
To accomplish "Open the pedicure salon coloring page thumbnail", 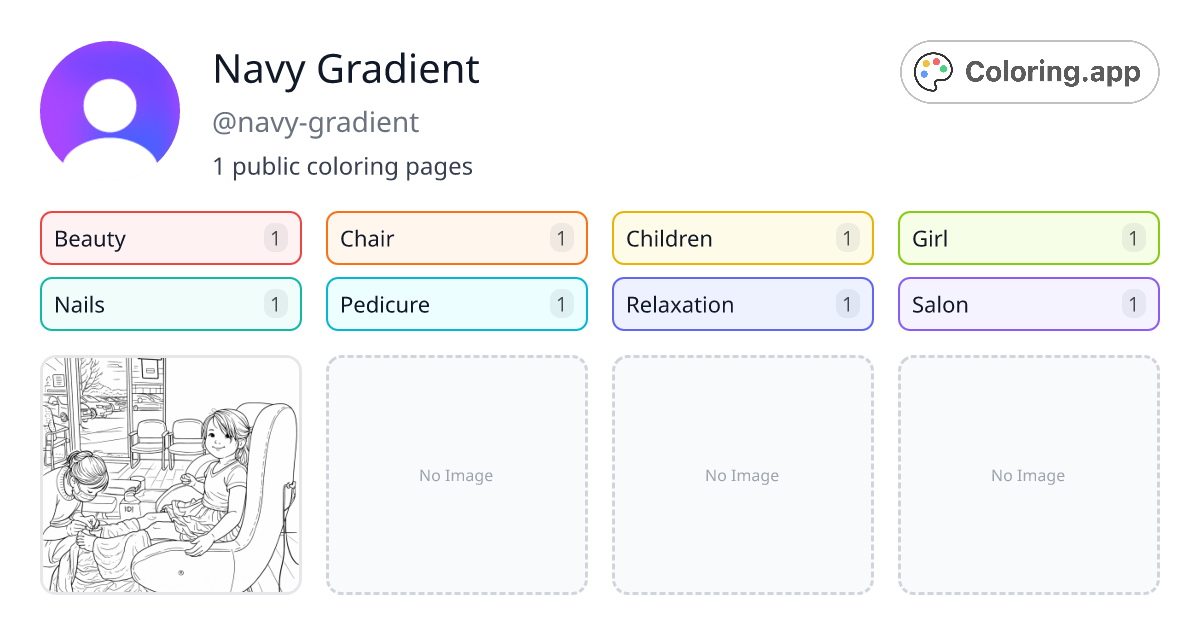I will (170, 475).
